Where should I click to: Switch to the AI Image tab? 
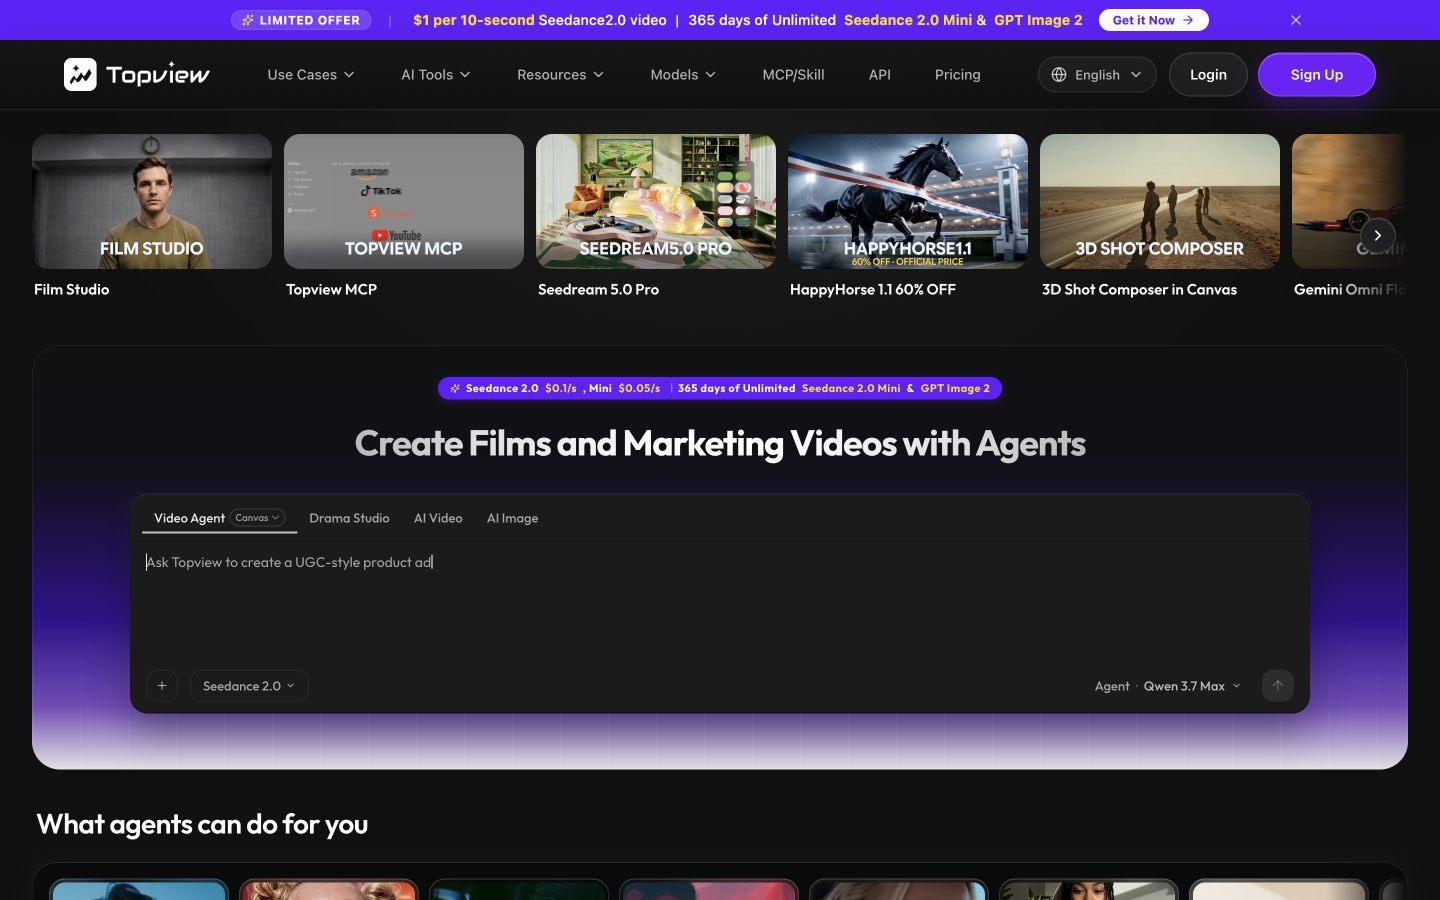pos(512,518)
